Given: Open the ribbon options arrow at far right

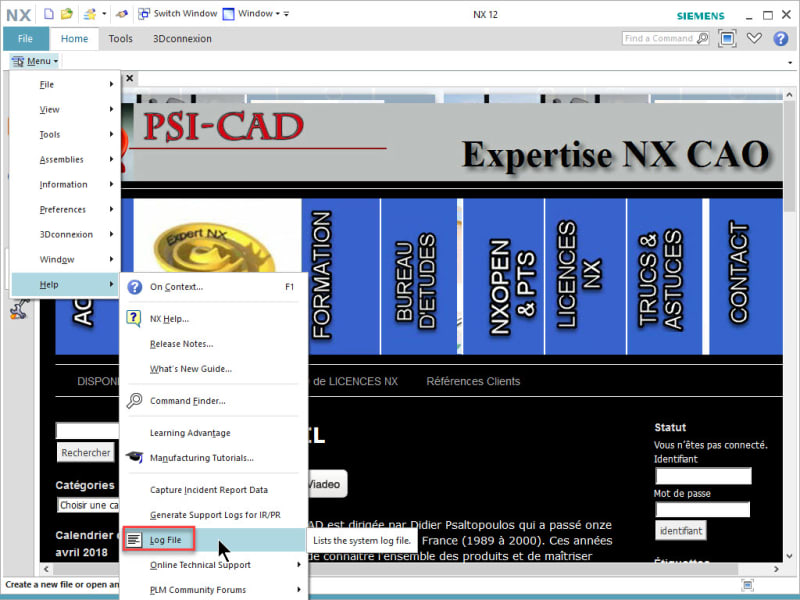Looking at the screenshot, I should (x=790, y=62).
